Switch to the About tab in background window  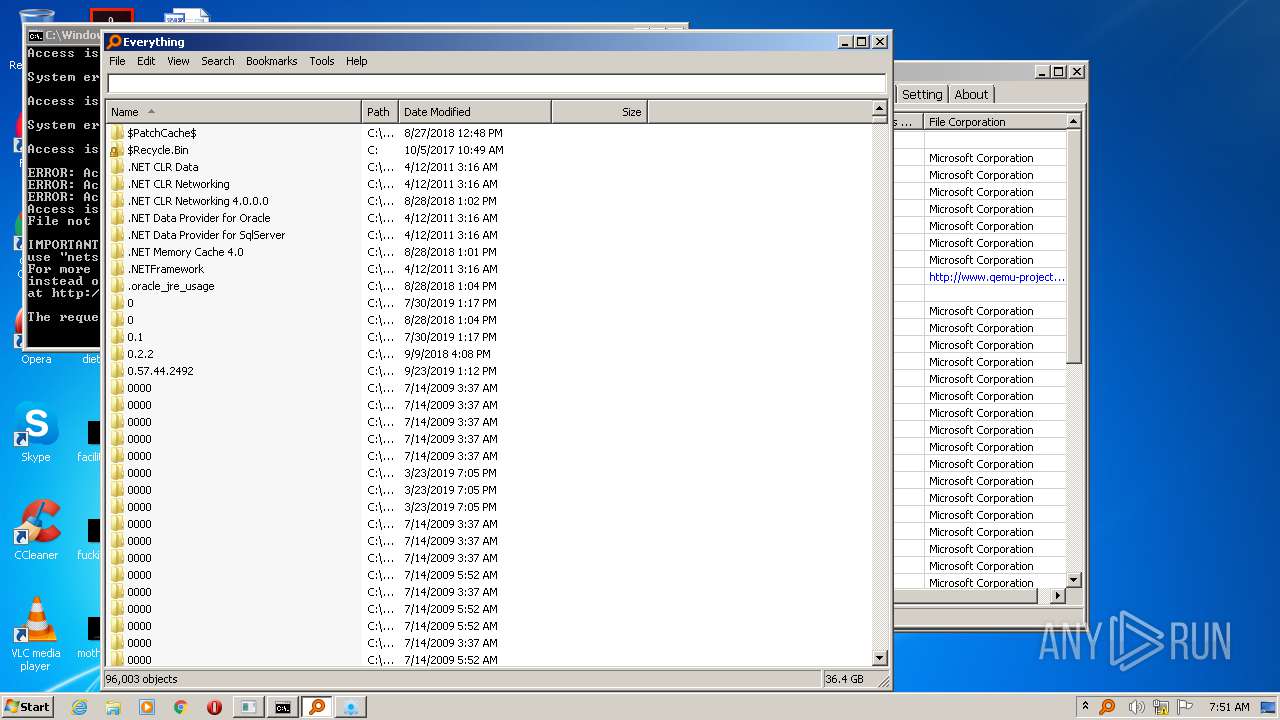click(971, 94)
